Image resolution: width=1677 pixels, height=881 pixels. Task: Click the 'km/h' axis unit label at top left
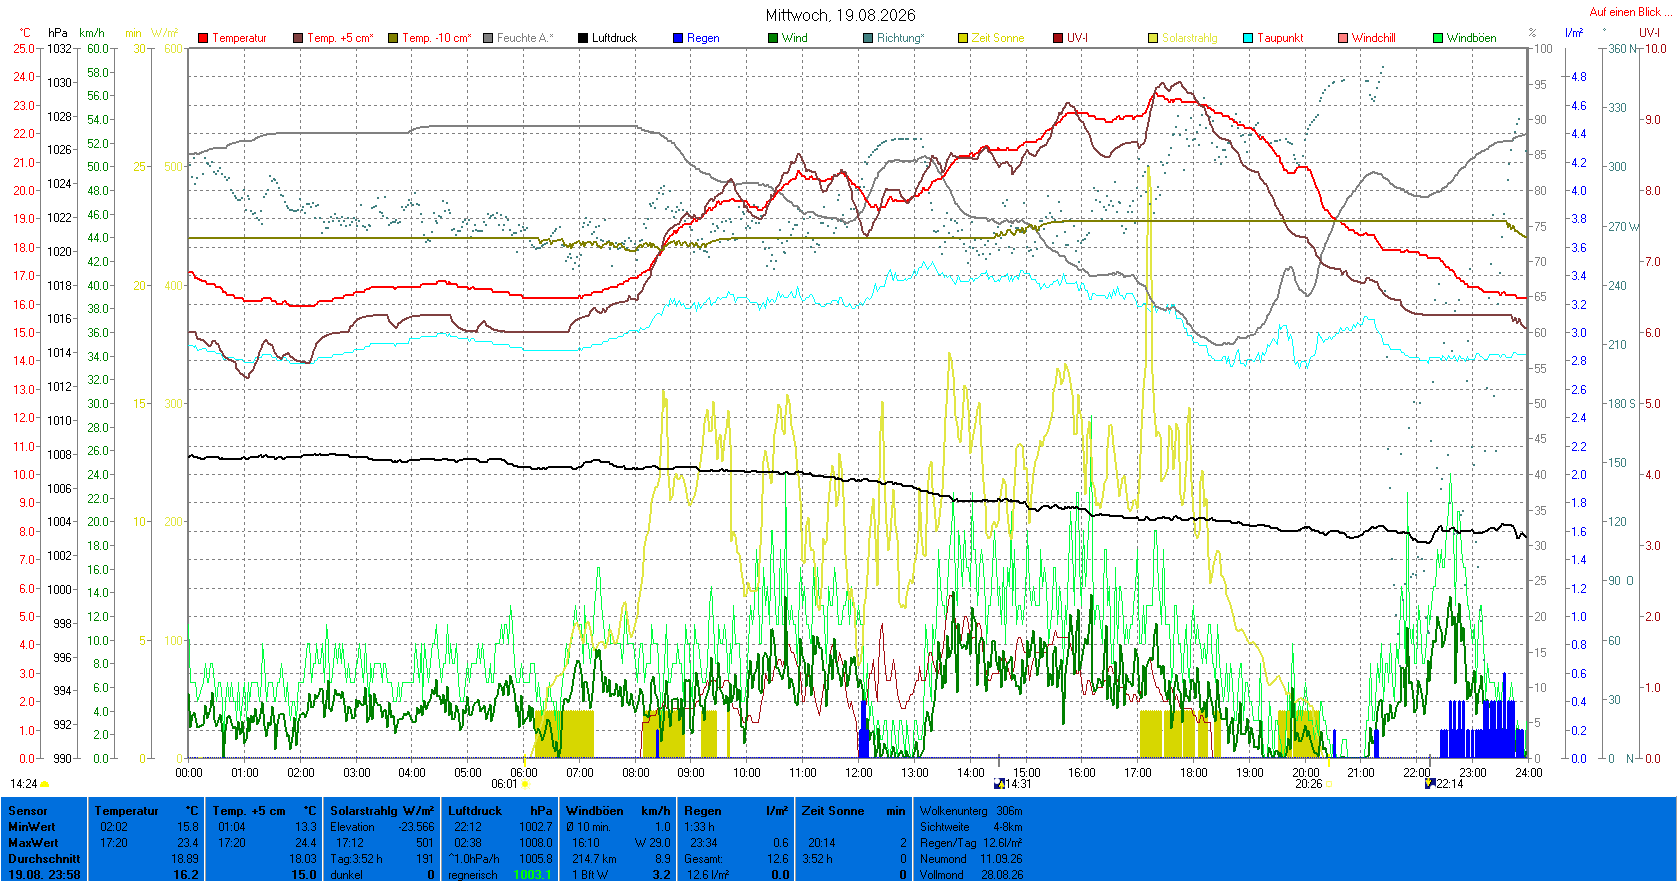[x=92, y=33]
